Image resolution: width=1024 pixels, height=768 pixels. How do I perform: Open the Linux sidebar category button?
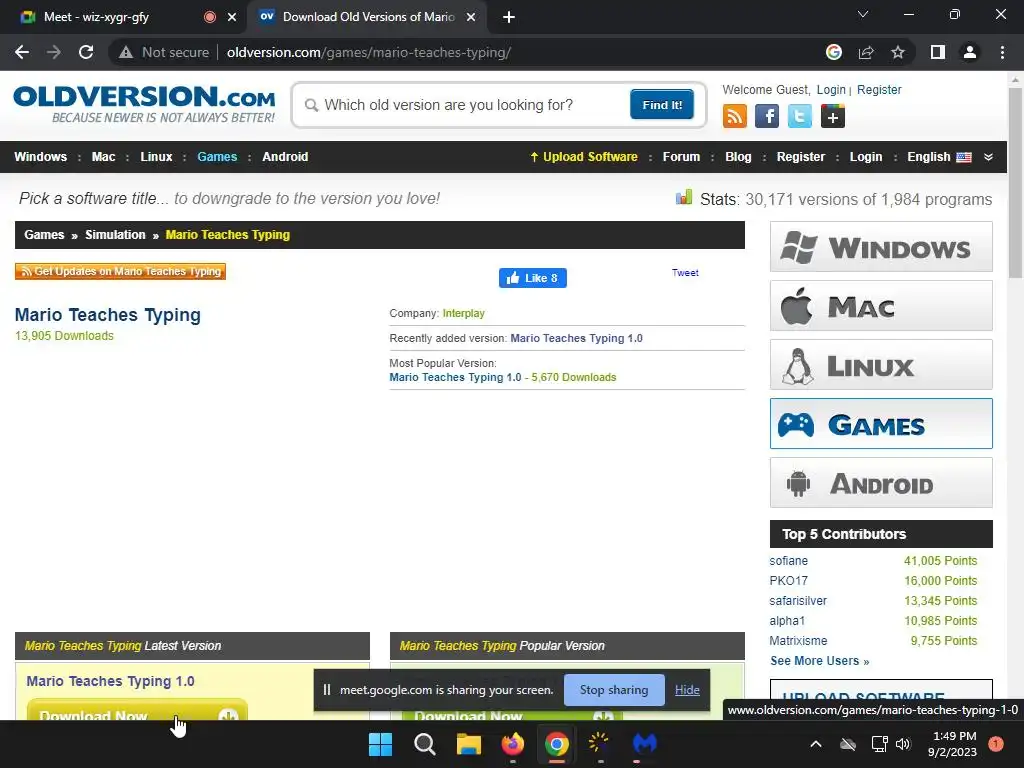881,364
